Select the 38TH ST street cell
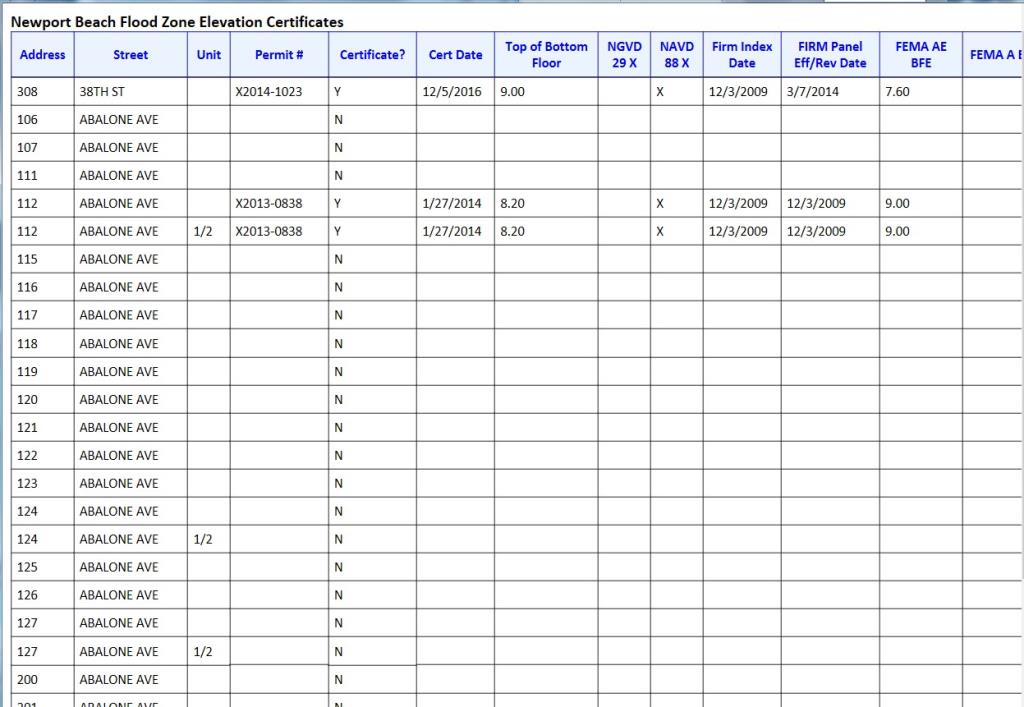 click(x=101, y=92)
